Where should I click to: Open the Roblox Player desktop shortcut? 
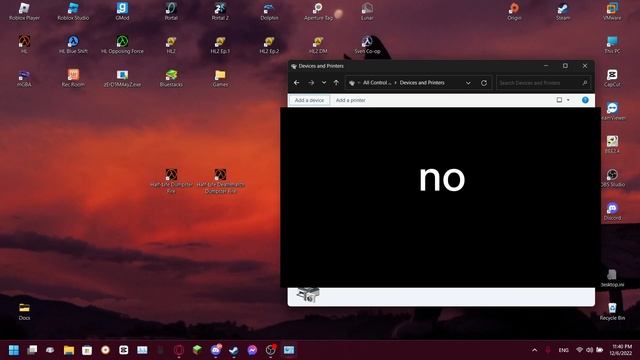(x=24, y=11)
